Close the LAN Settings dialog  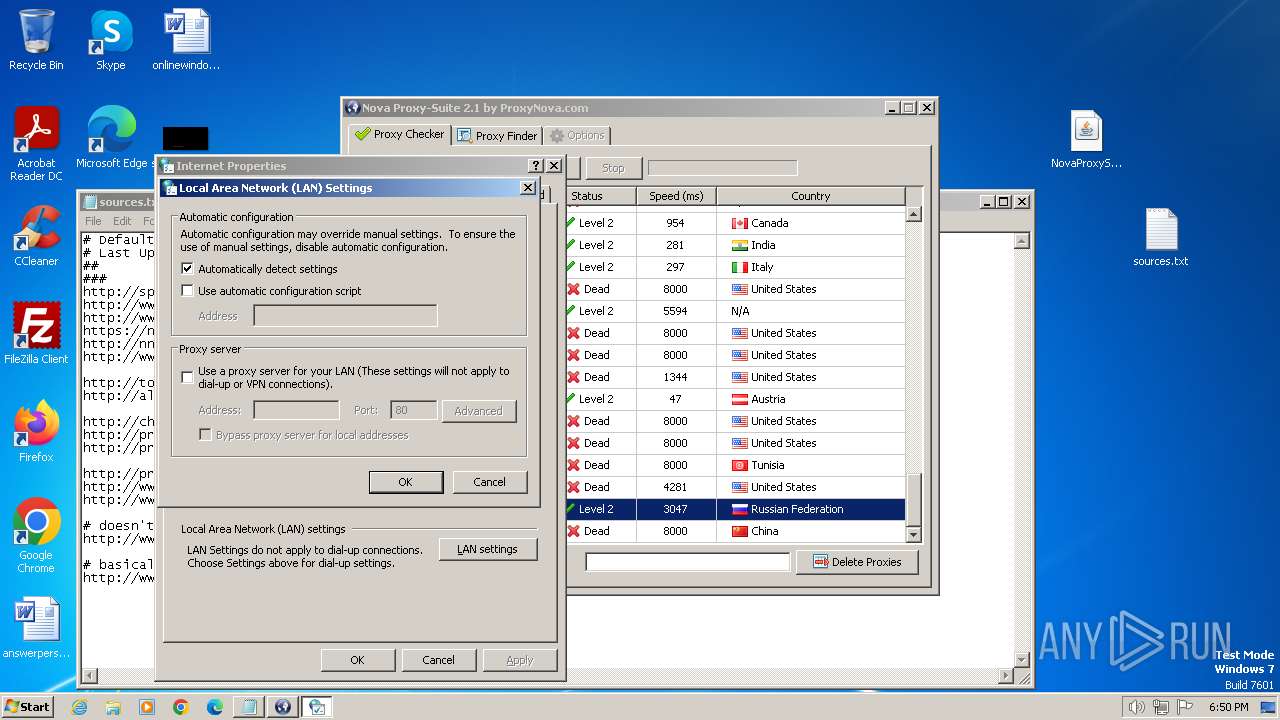click(527, 188)
